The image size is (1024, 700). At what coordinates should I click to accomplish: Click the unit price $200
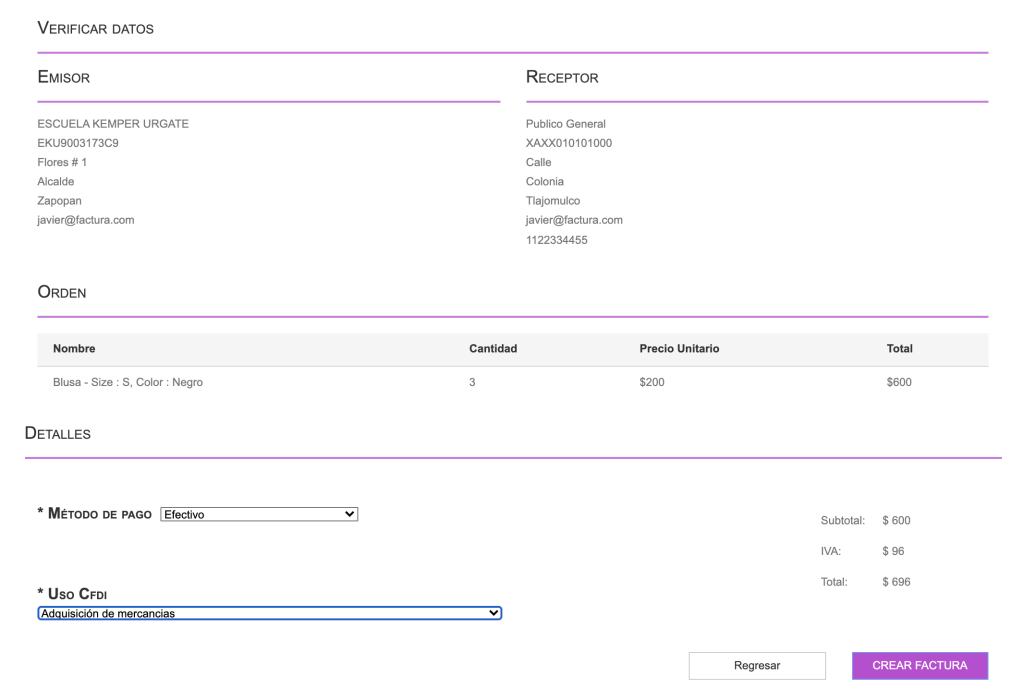[652, 382]
